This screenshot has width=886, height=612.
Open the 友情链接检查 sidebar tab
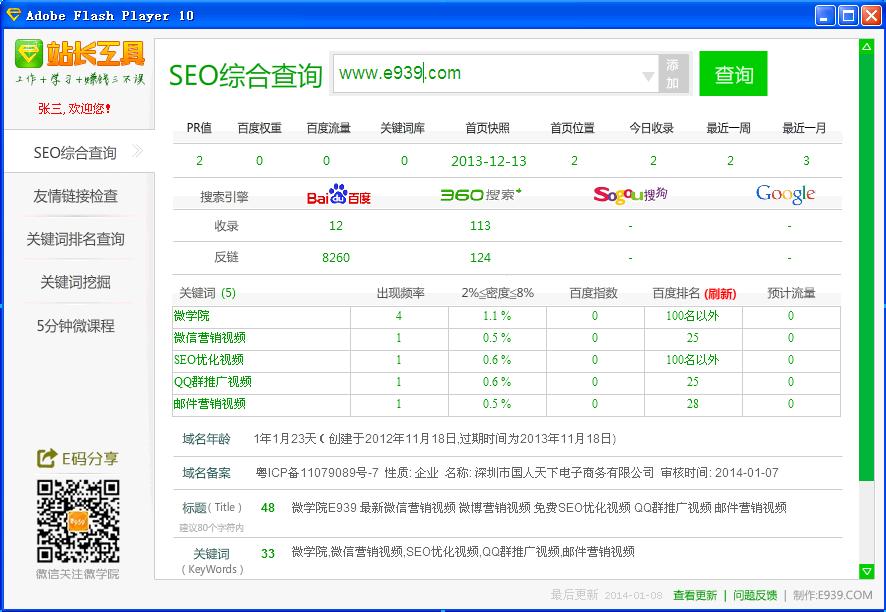point(76,196)
